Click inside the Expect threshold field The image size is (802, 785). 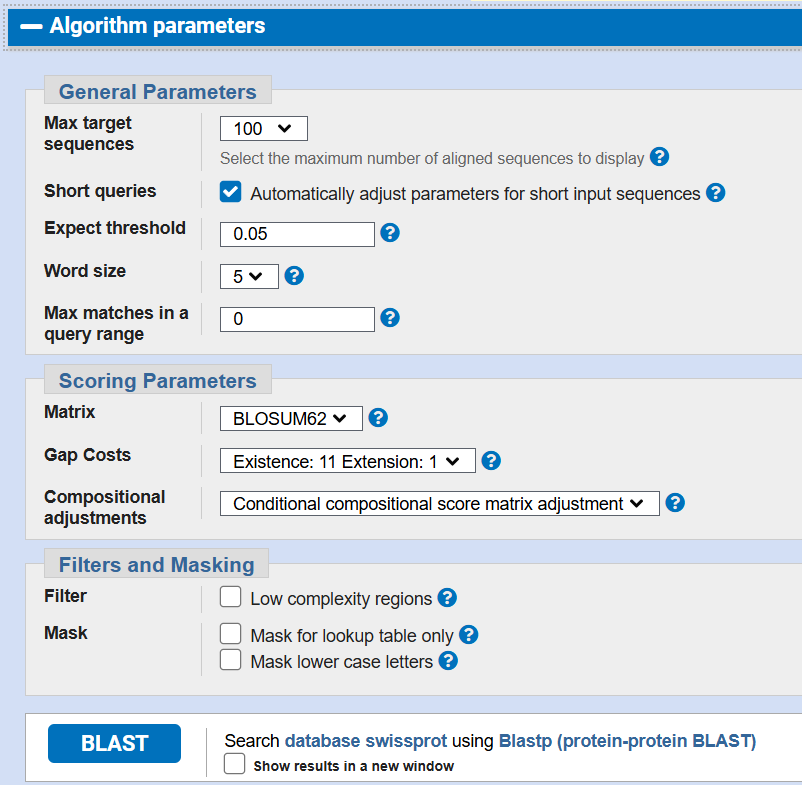coord(296,233)
